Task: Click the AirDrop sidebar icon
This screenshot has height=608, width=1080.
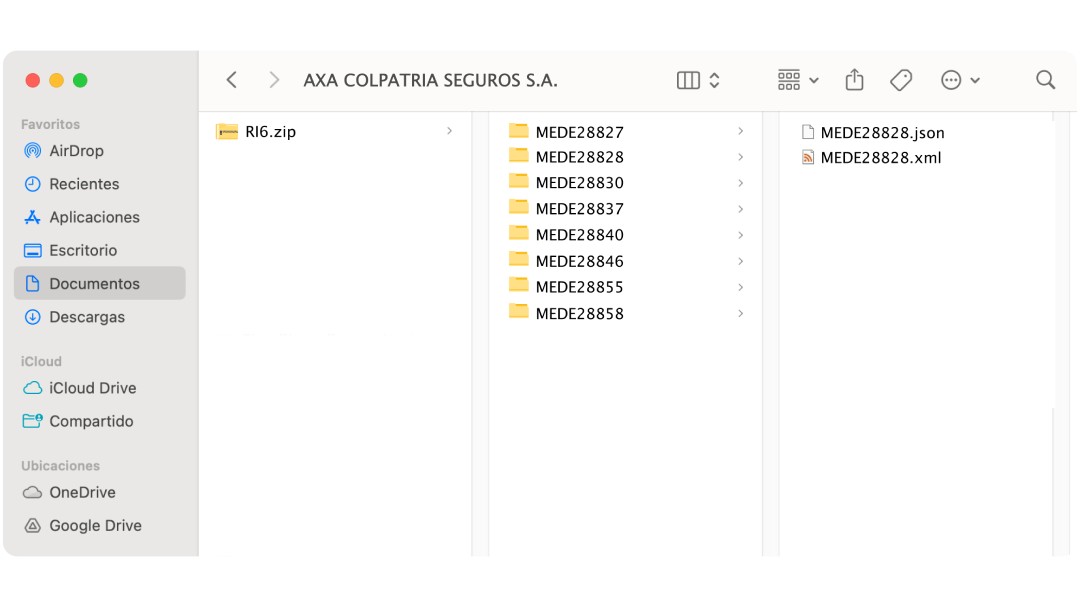Action: (x=32, y=151)
